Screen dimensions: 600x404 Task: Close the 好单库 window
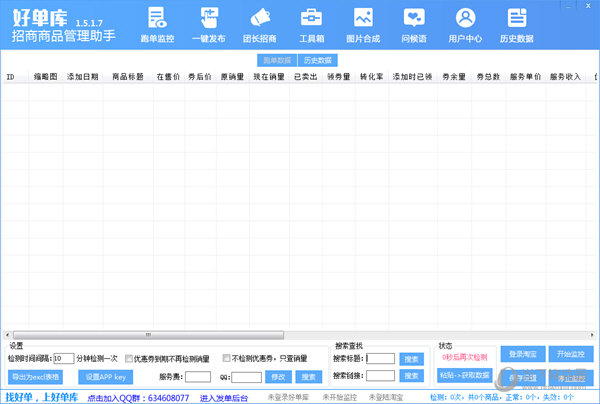pos(588,5)
